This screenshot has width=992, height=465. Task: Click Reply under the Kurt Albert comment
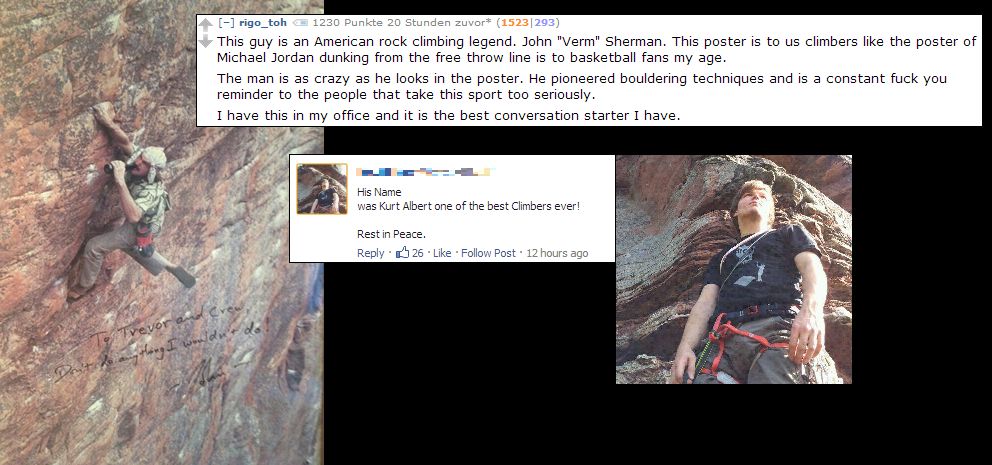(x=370, y=253)
